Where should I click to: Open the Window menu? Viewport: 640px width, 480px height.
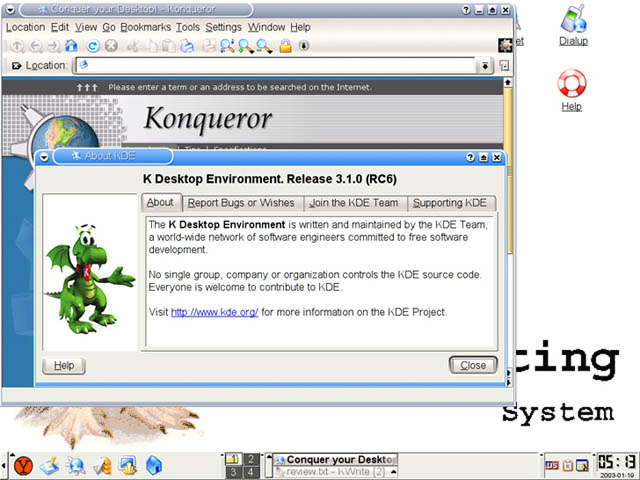tap(267, 27)
